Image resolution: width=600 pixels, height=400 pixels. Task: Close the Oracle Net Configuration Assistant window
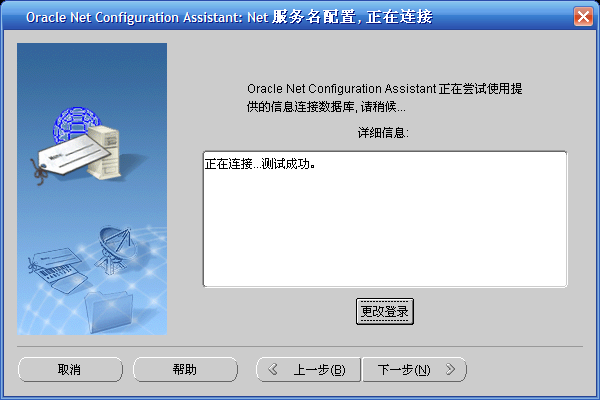pos(583,16)
